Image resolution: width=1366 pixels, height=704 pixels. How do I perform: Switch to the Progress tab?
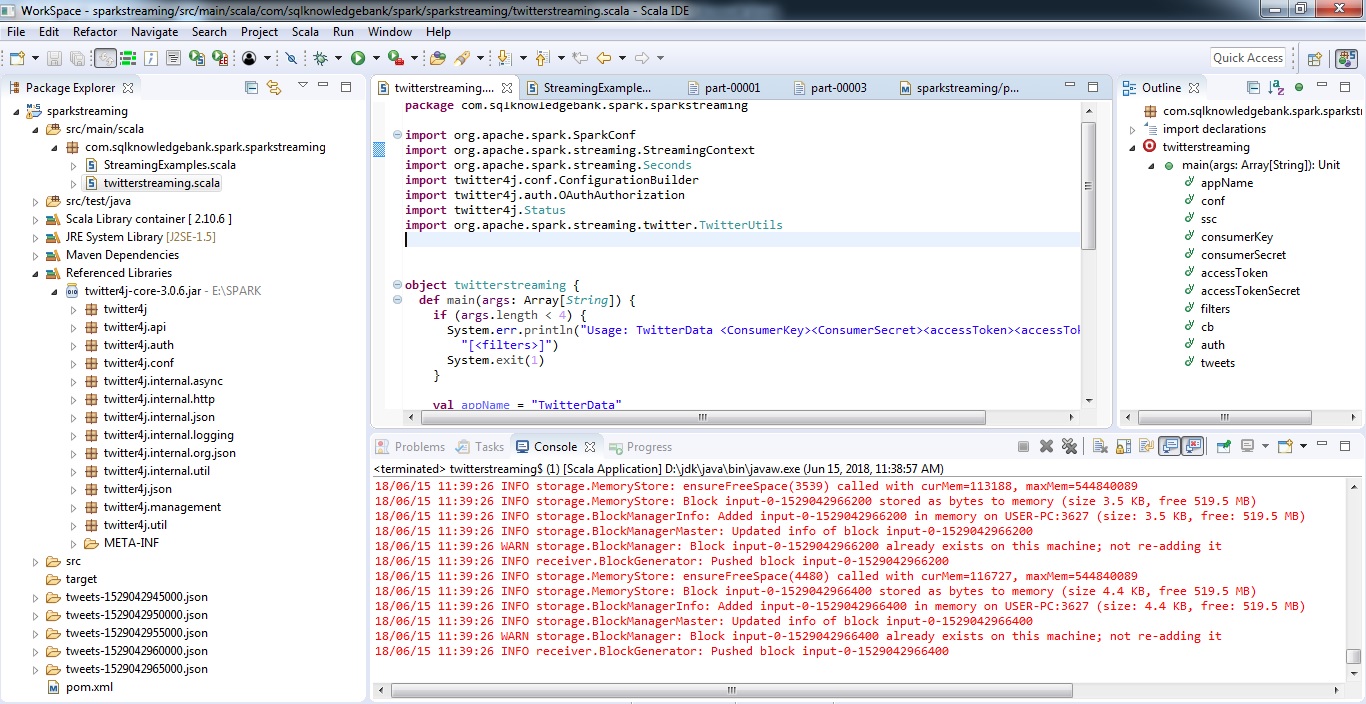tap(641, 447)
